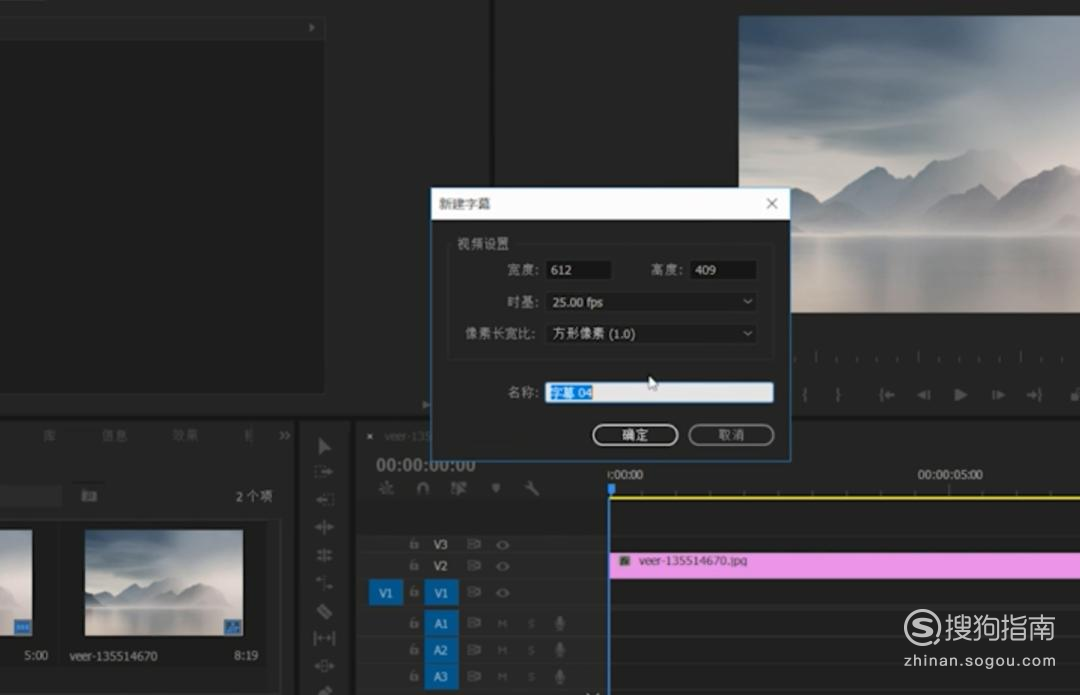
Task: Select the Track Select Backward tool
Action: [x=324, y=499]
